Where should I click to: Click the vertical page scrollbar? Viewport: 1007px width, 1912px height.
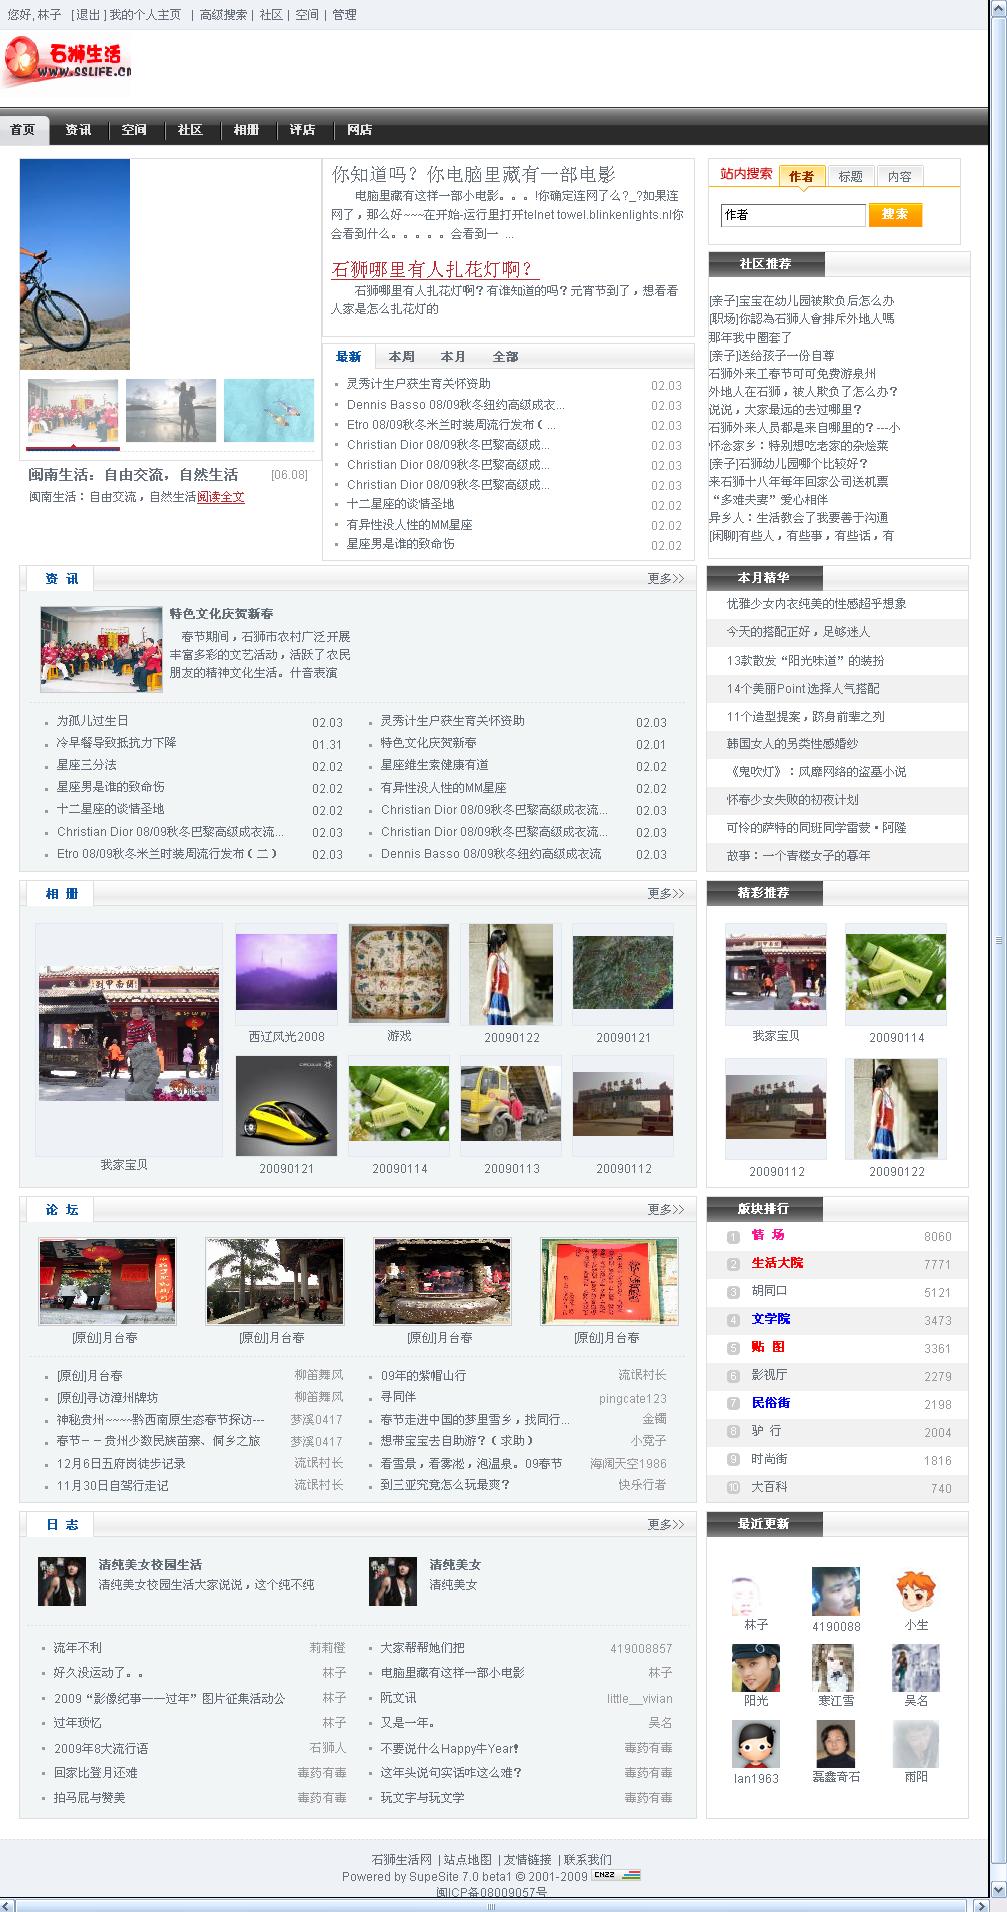point(998,940)
